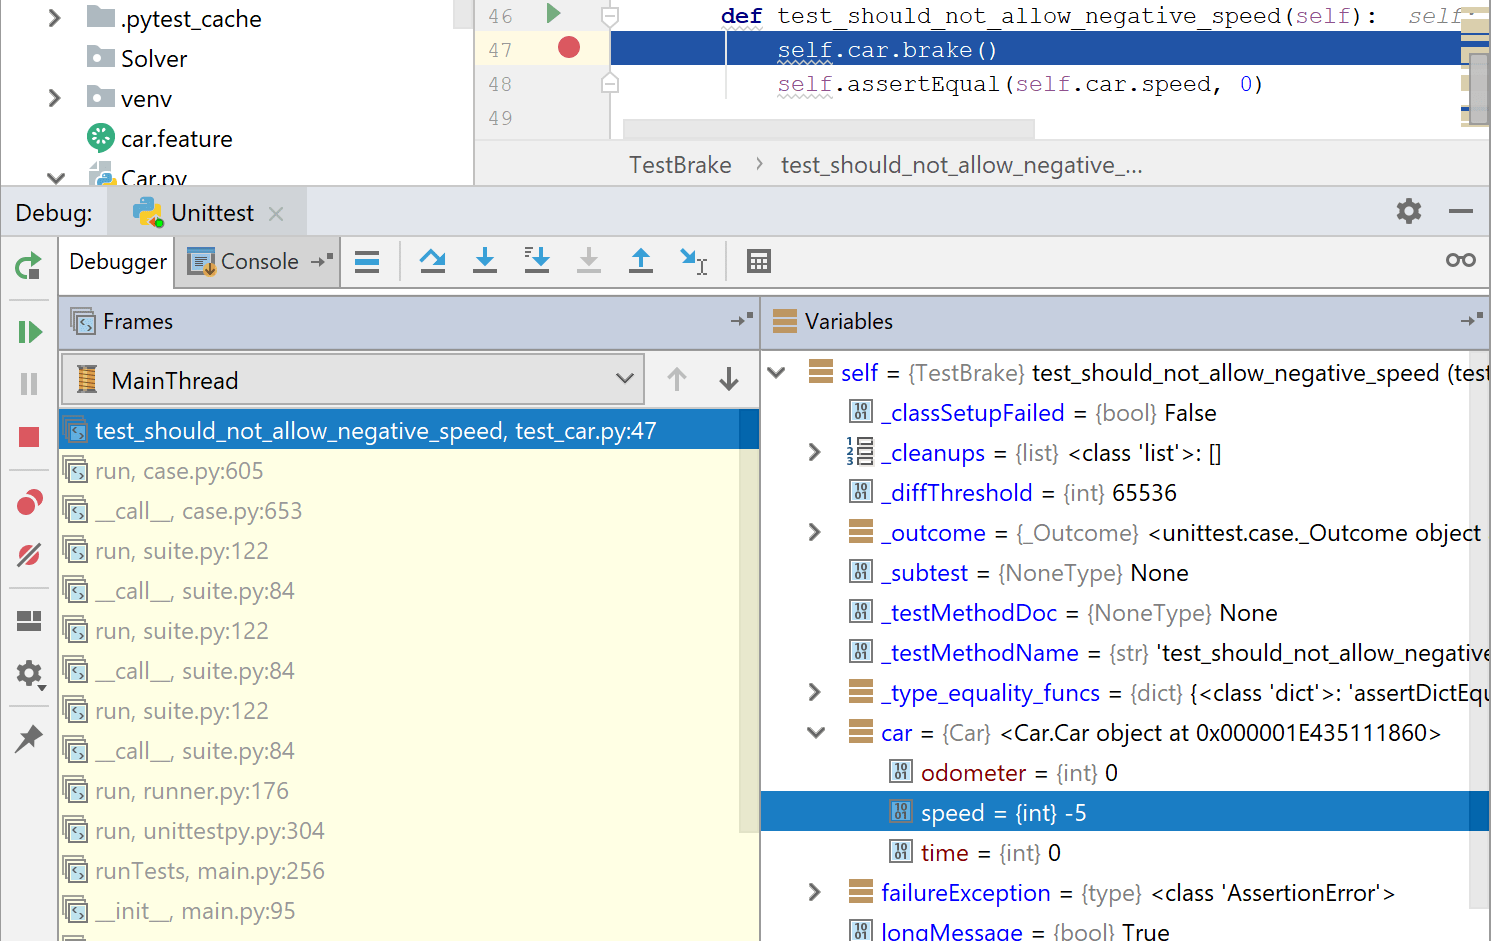Select the Debugger tab

pyautogui.click(x=116, y=261)
